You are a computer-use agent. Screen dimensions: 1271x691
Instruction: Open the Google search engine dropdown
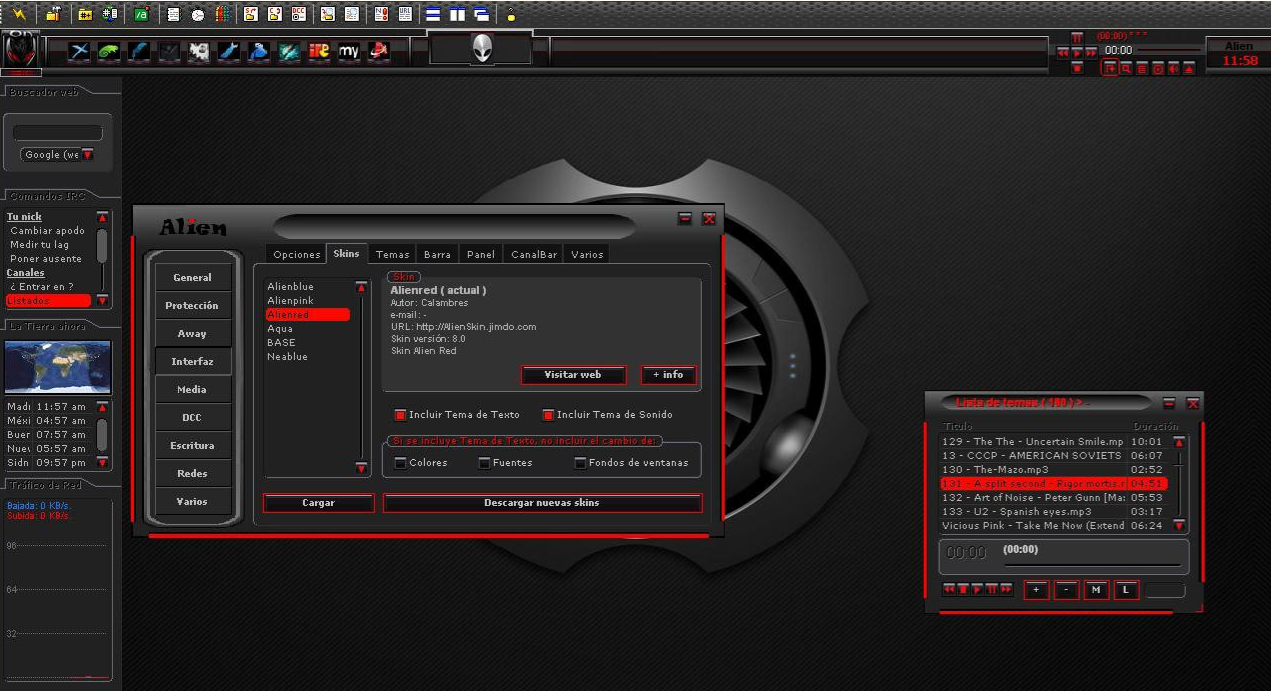[87, 155]
